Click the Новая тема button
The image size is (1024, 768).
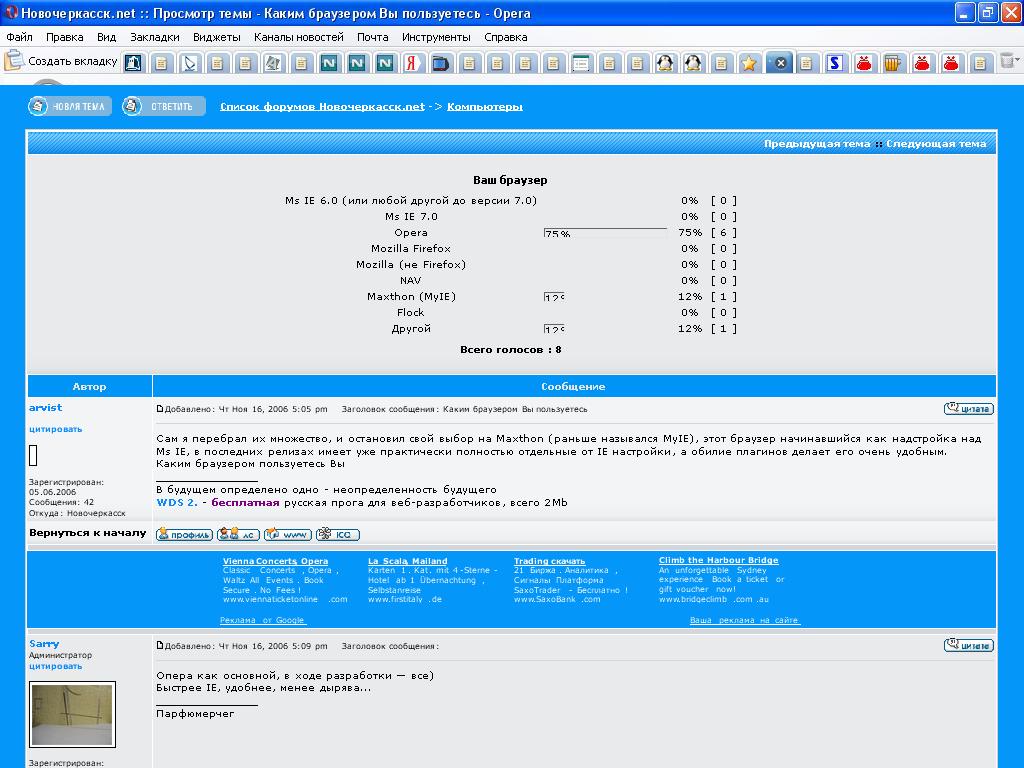69,106
